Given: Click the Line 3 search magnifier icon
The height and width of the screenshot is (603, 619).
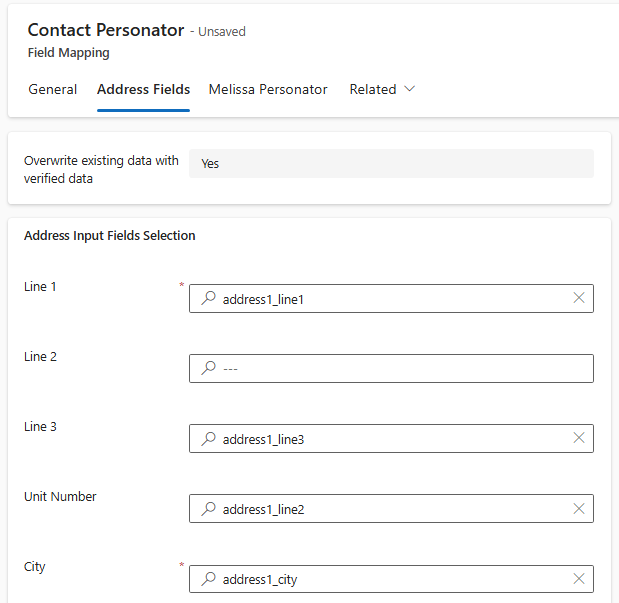Looking at the screenshot, I should pos(209,438).
